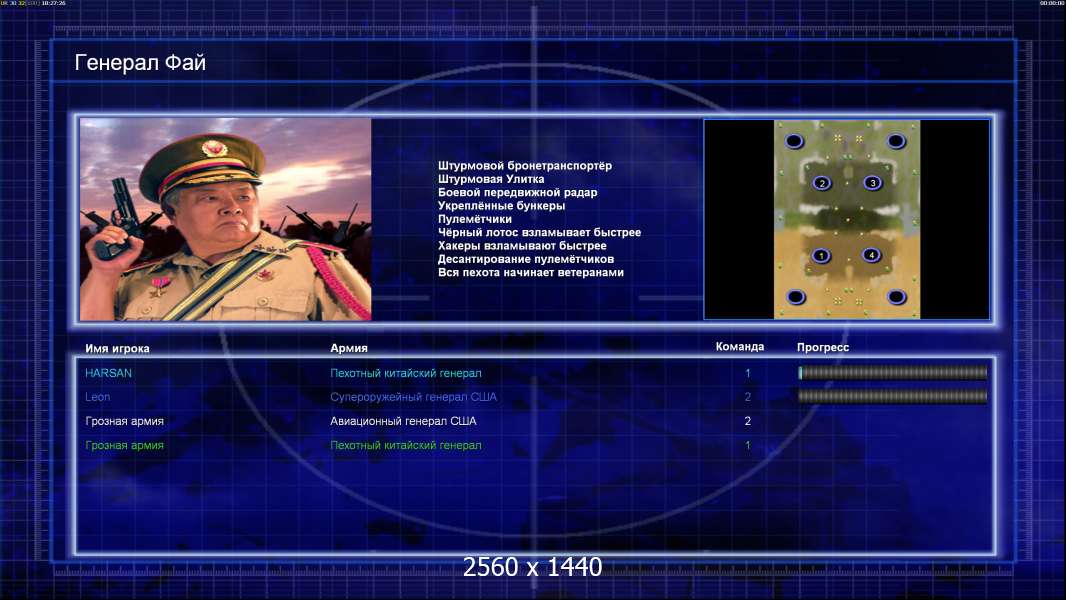Select the Leon player name
The height and width of the screenshot is (600, 1066).
pos(97,397)
